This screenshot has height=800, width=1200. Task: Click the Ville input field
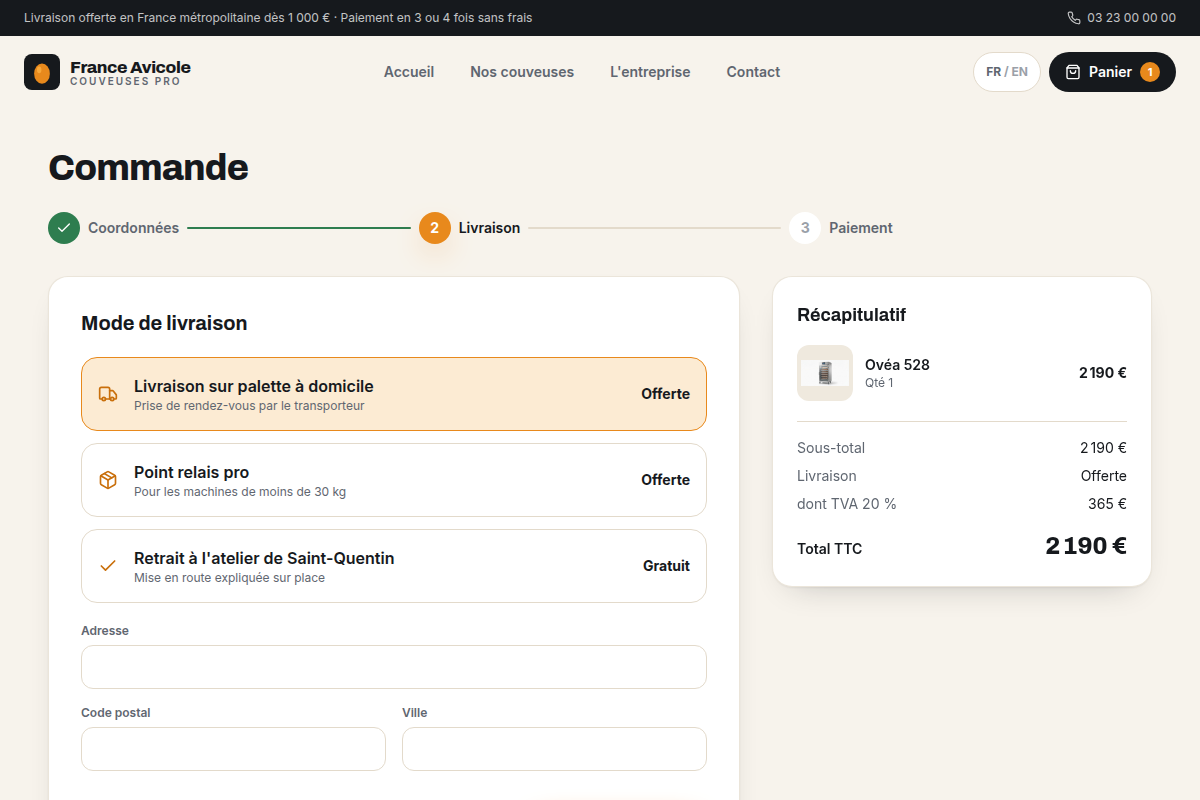[554, 749]
